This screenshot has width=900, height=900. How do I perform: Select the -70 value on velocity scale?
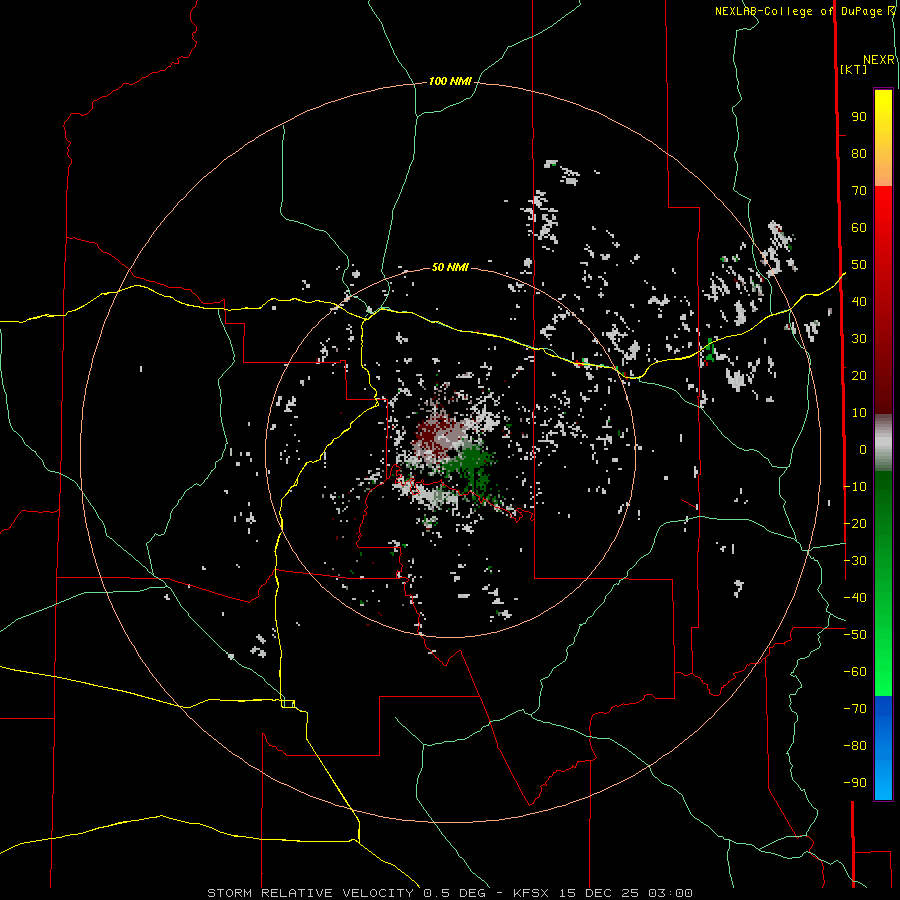[x=855, y=709]
